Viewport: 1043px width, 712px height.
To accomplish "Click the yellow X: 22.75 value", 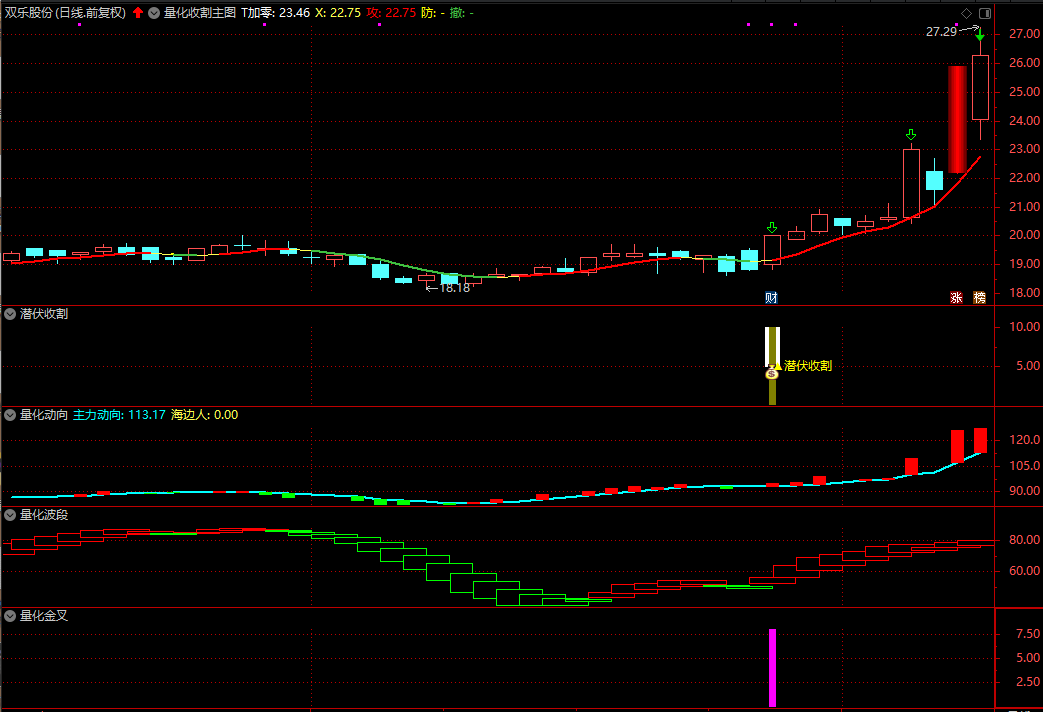I will point(338,13).
